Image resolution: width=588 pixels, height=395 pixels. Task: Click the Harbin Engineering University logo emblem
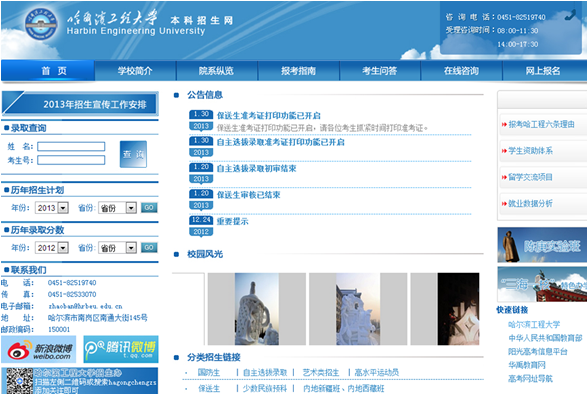click(41, 24)
